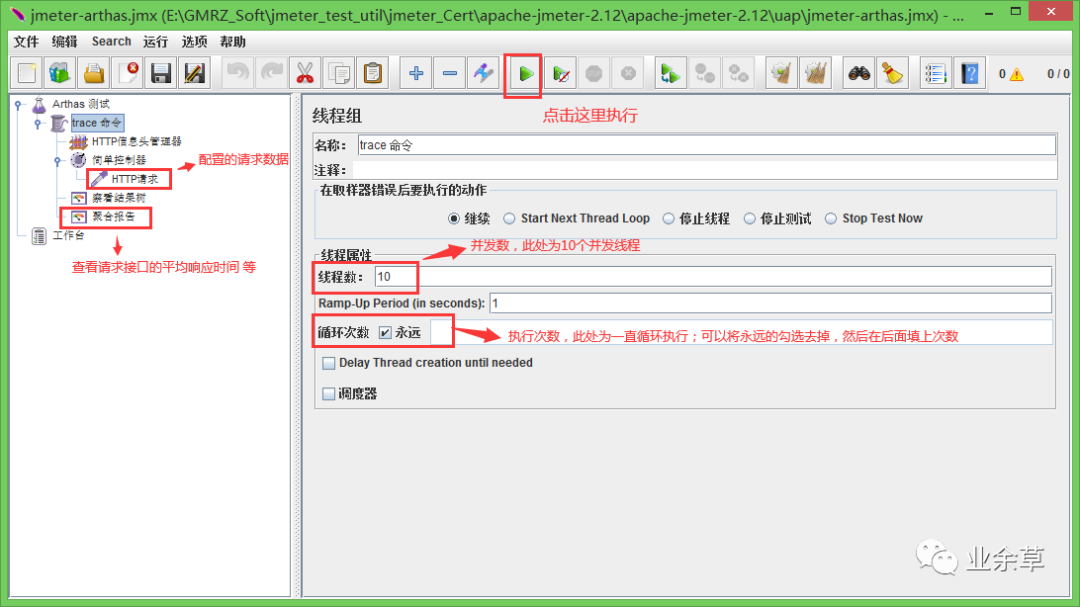Open an existing test plan file
Image resolution: width=1080 pixels, height=607 pixels.
pyautogui.click(x=94, y=73)
